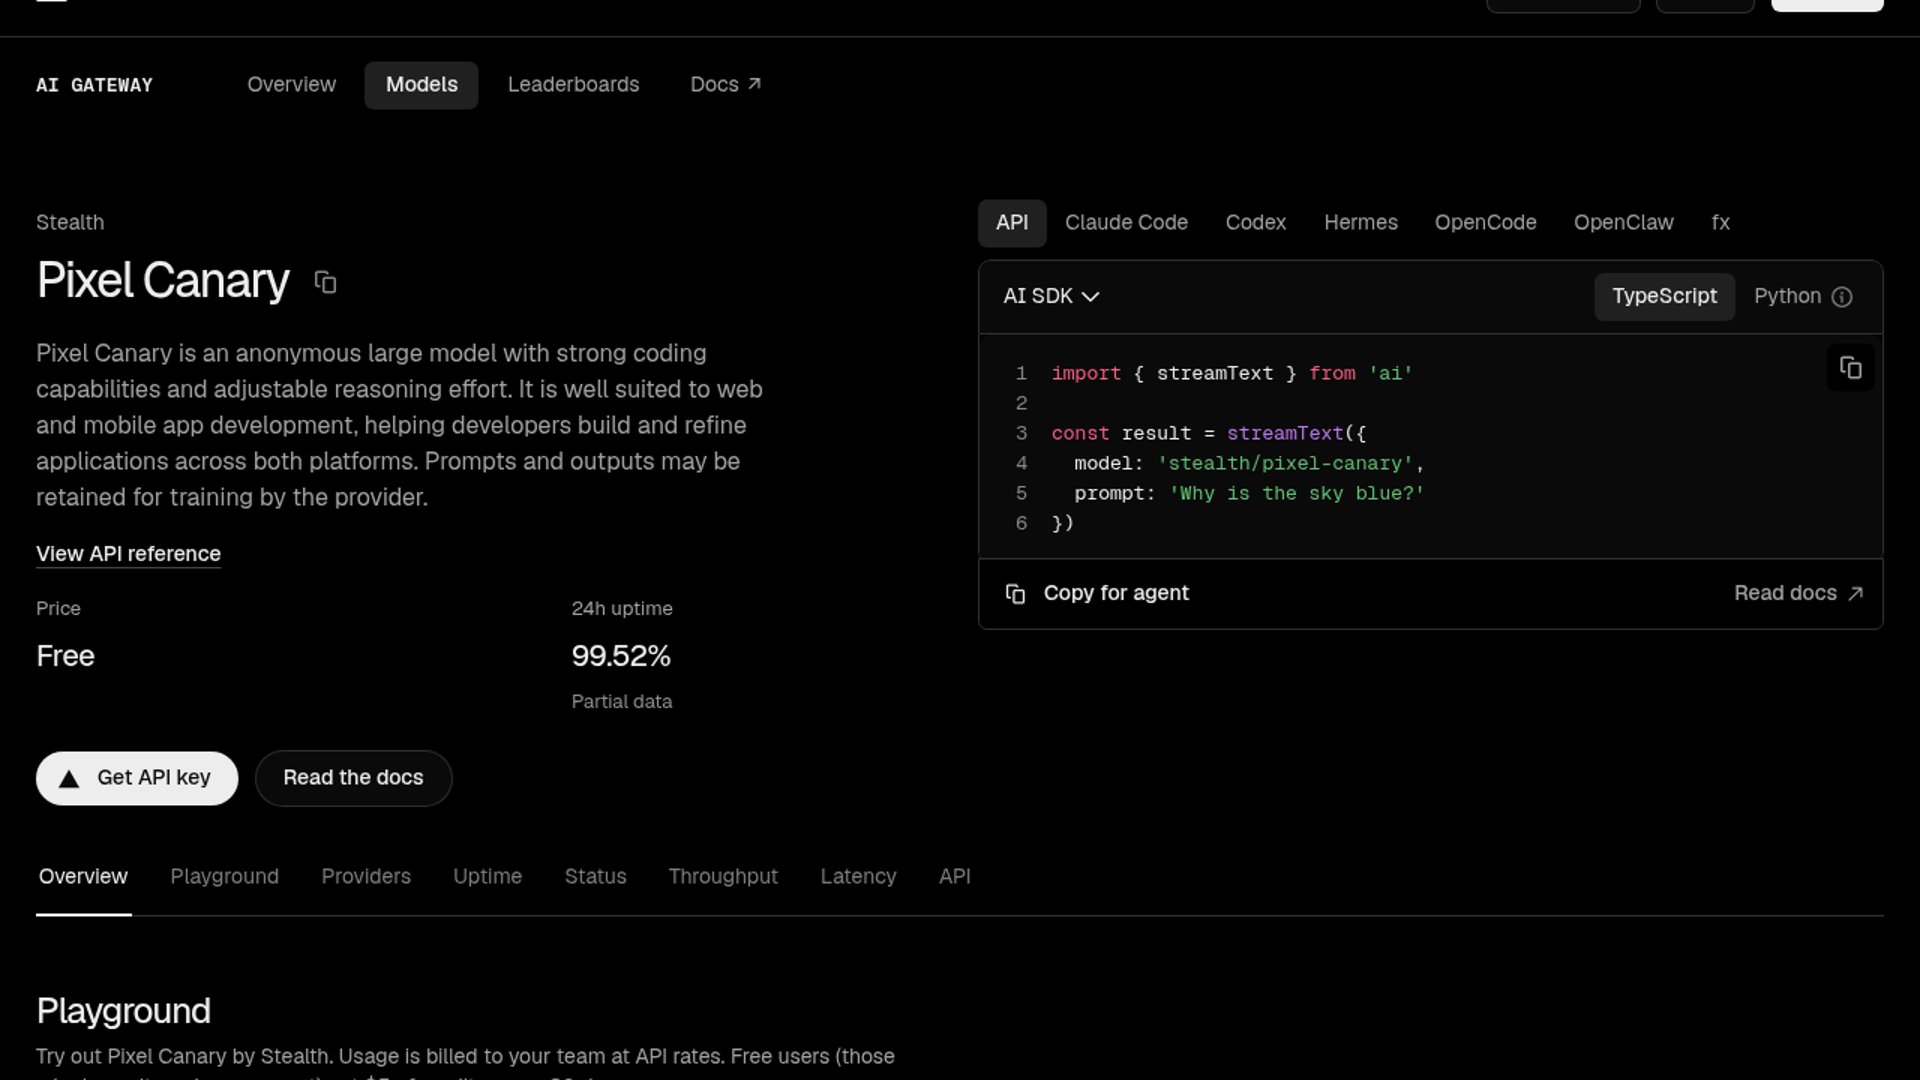
Task: Select the Throughput section tab
Action: point(723,877)
